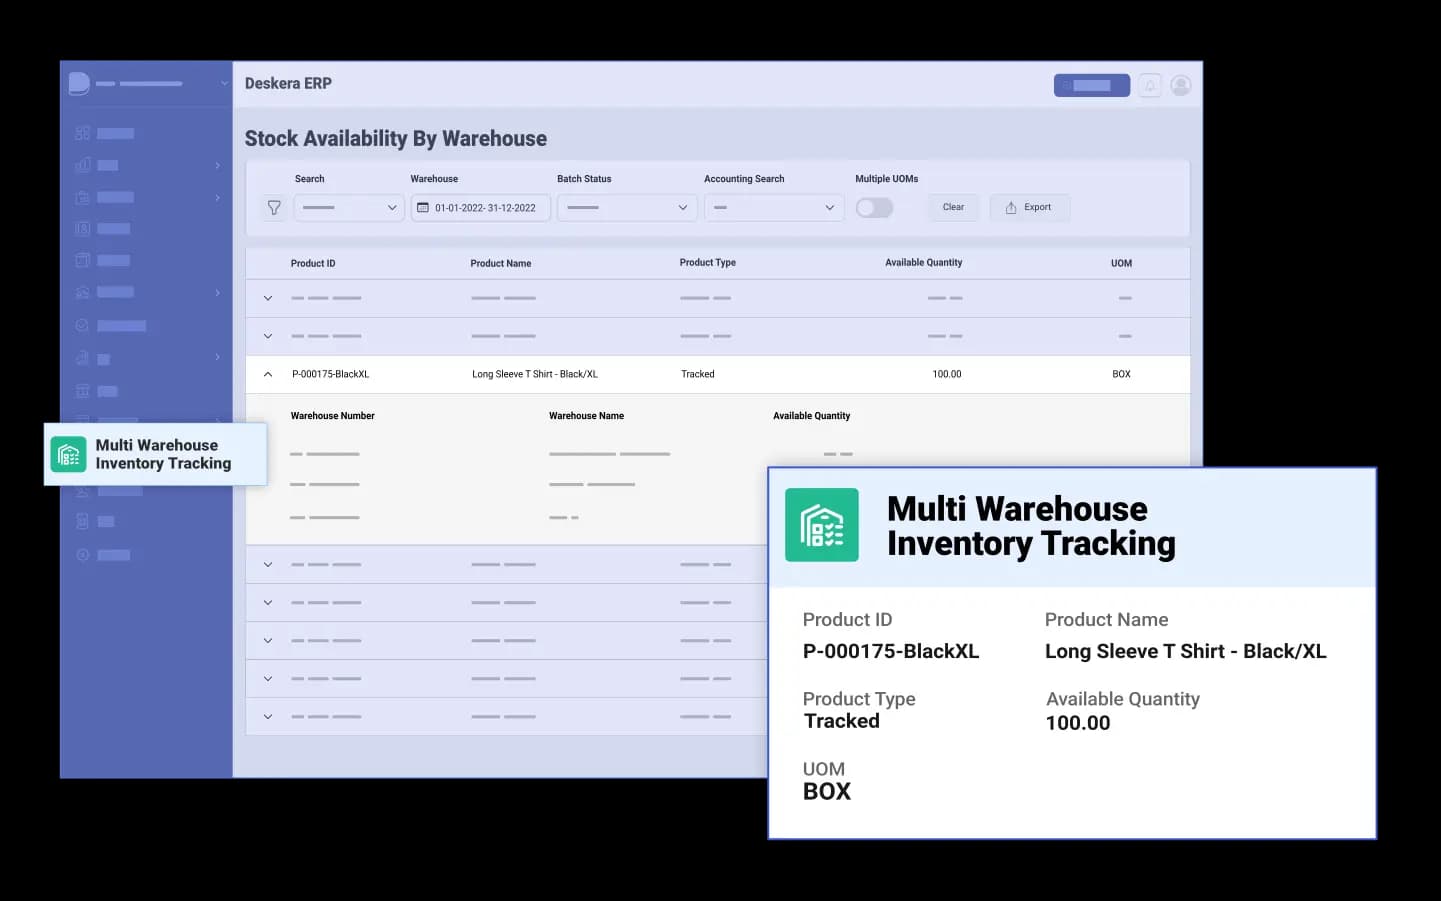Click the 01-01-2022- 31-12-2022 date range field
1441x901 pixels.
(480, 208)
